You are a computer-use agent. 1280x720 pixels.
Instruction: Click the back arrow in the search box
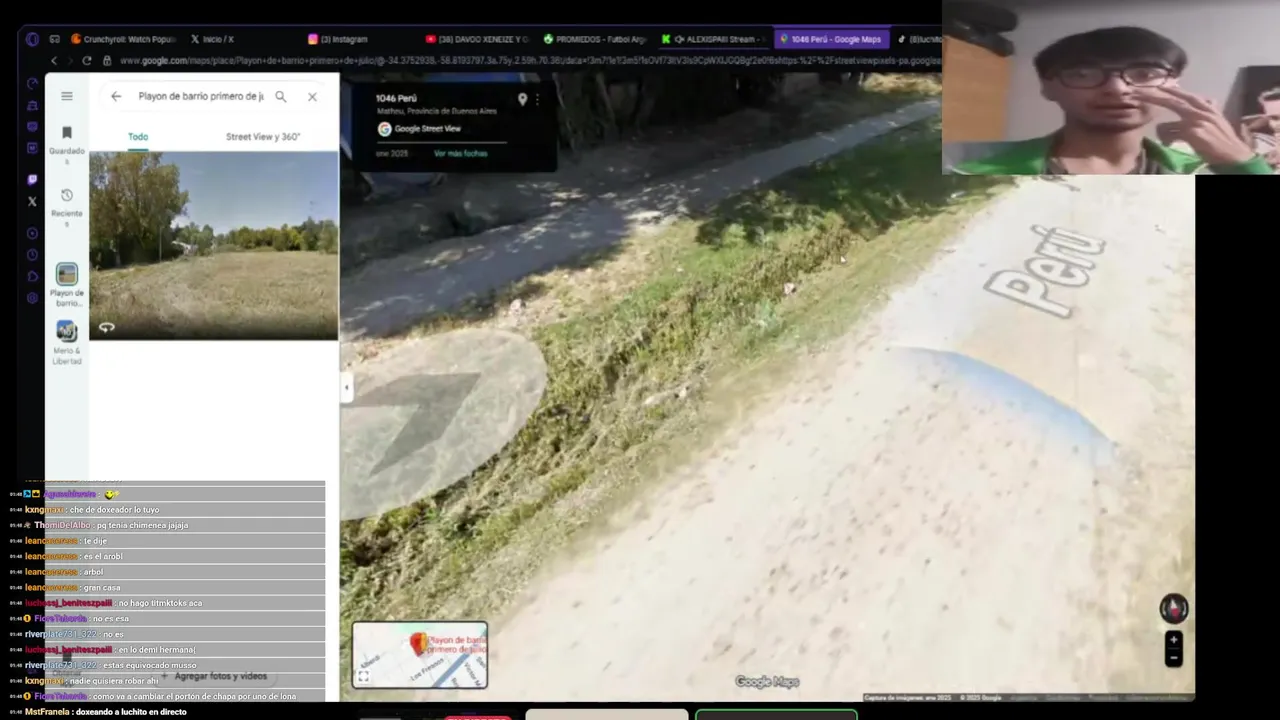pos(116,96)
